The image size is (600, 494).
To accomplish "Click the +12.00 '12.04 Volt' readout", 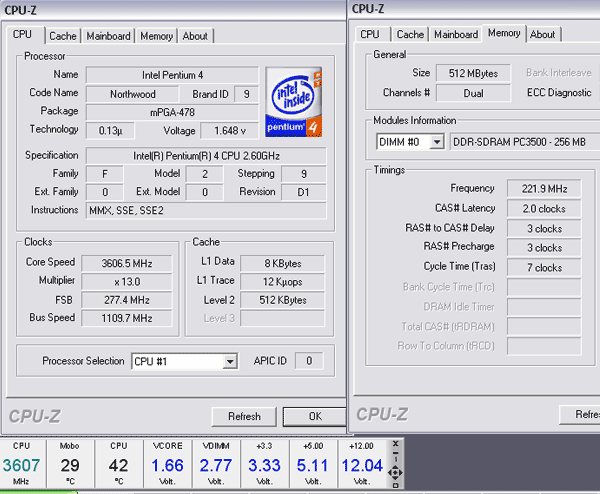I will click(362, 464).
